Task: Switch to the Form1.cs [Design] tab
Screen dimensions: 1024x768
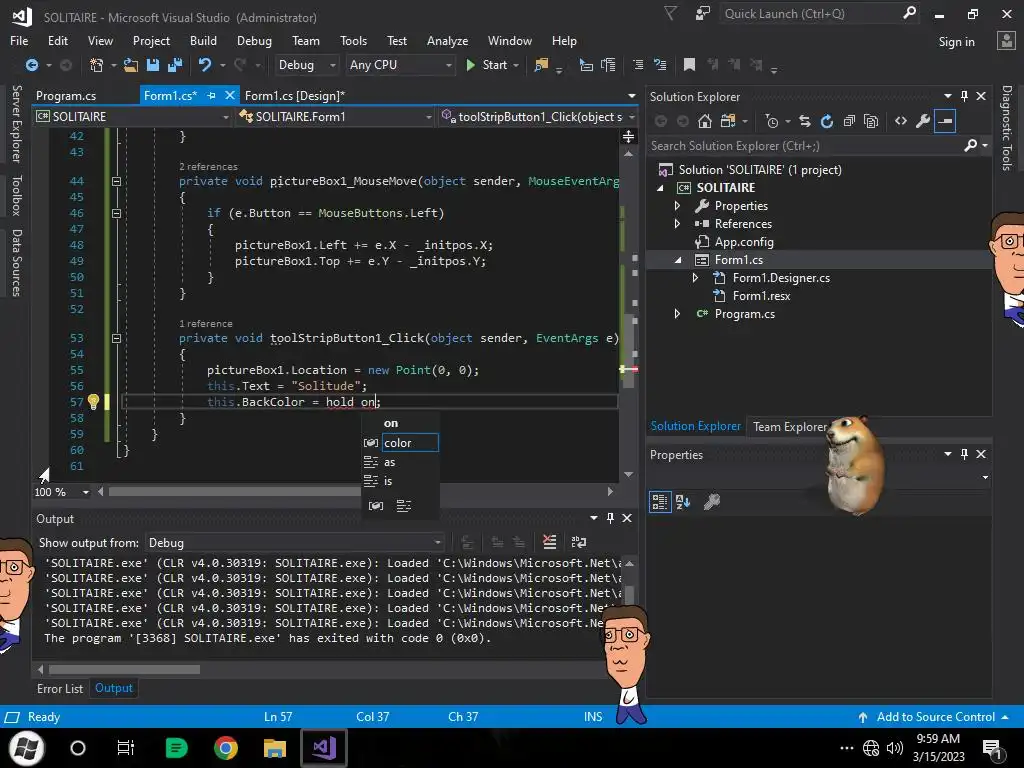Action: point(295,95)
